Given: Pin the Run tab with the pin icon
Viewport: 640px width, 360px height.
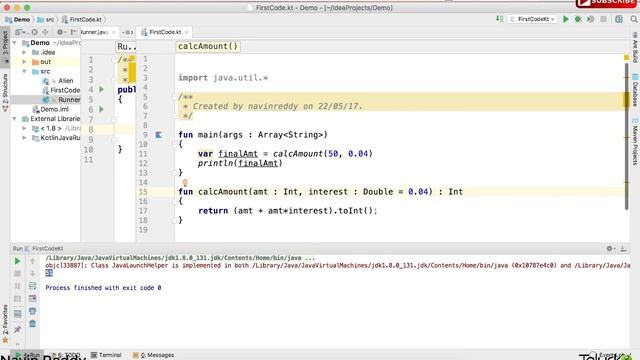Looking at the screenshot, I should click(x=17, y=329).
